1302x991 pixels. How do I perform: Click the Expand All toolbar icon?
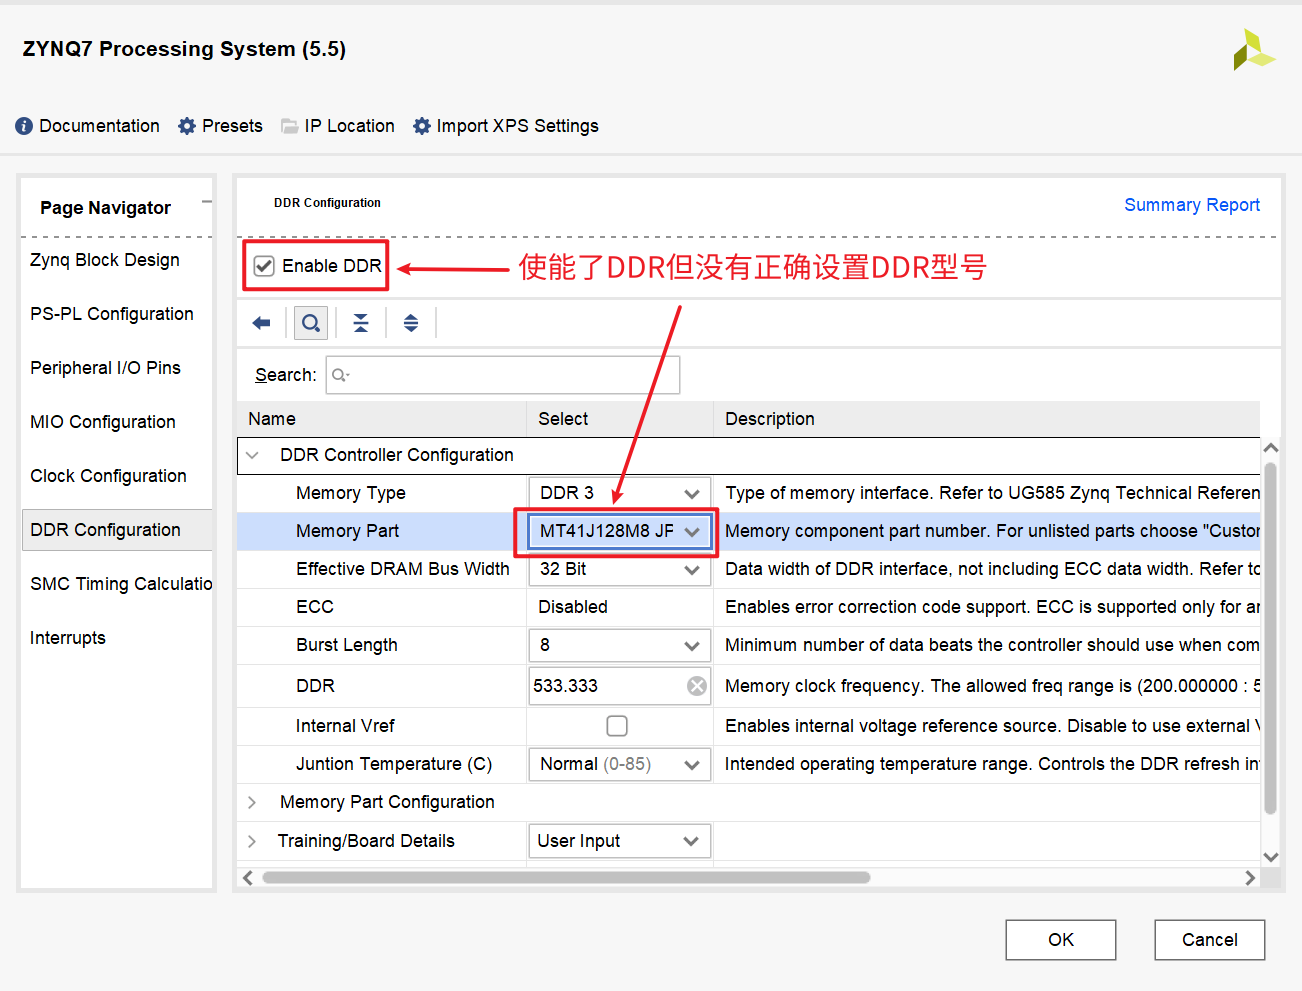point(411,323)
